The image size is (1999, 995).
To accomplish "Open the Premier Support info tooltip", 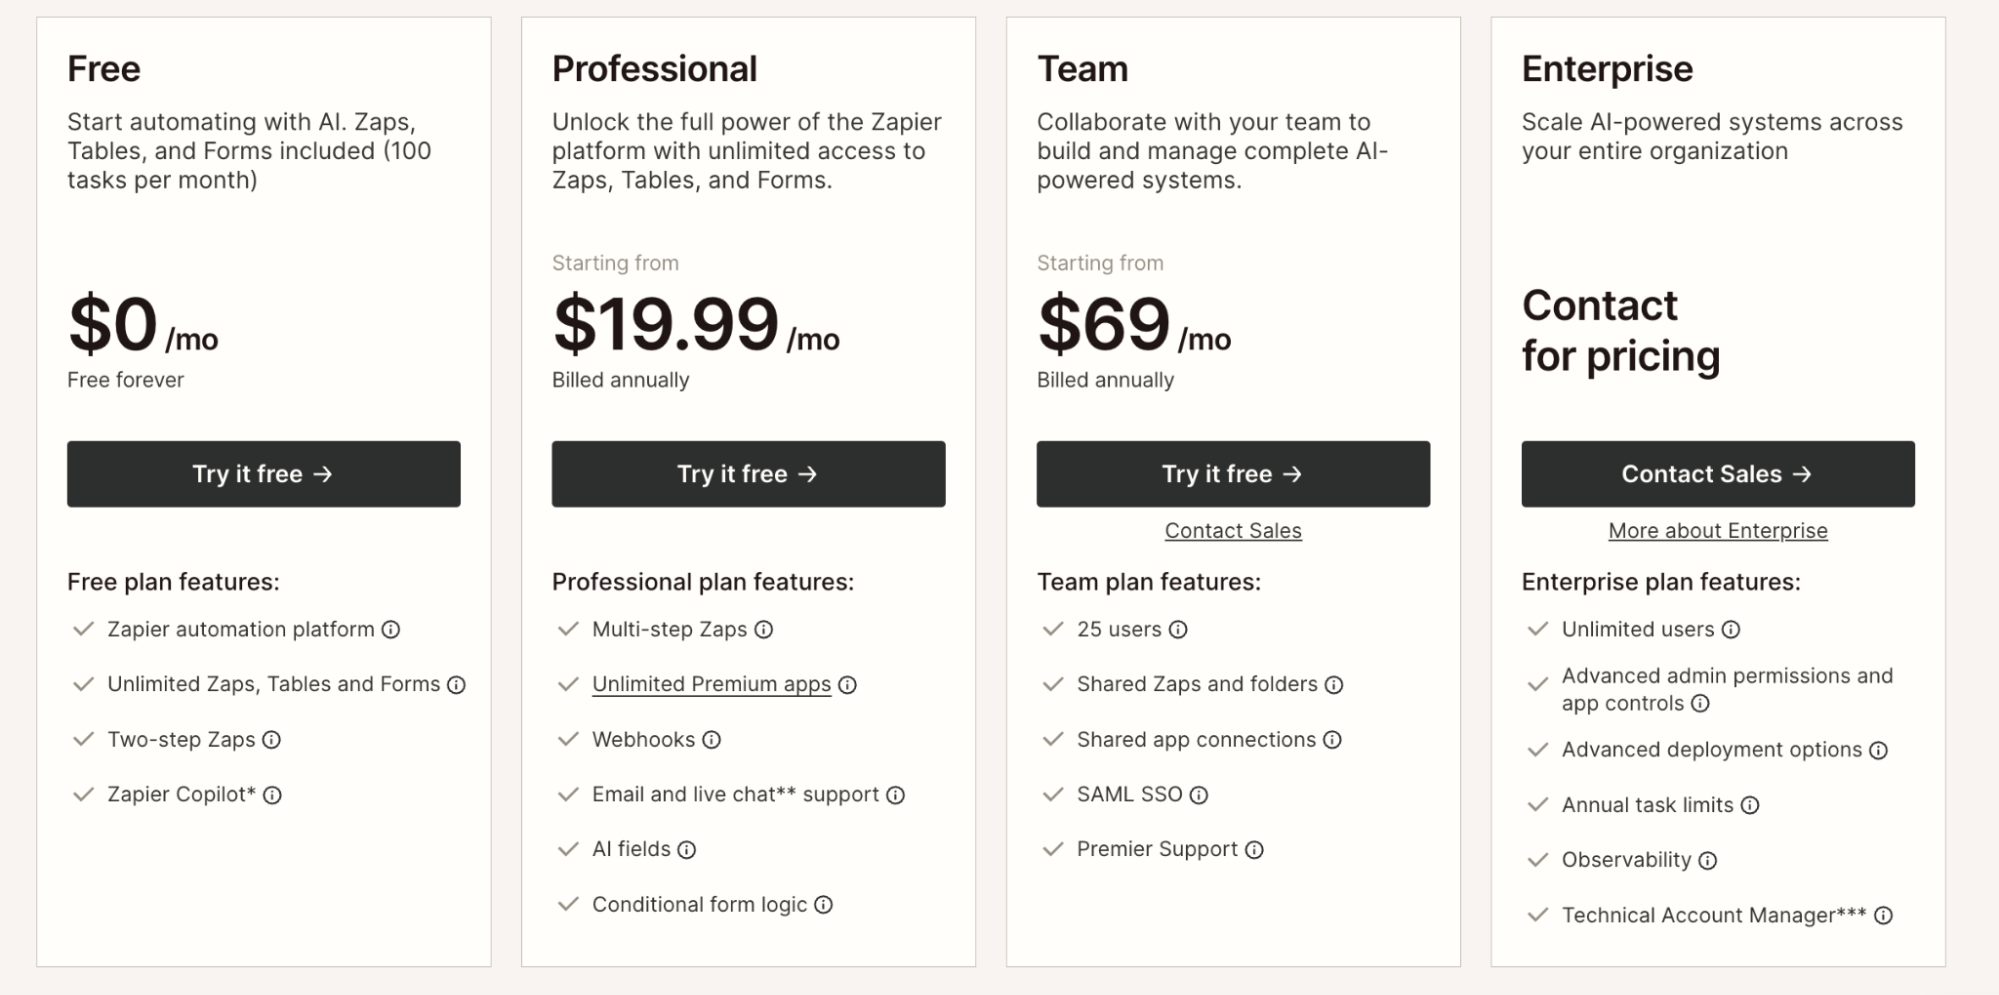I will click(1253, 849).
